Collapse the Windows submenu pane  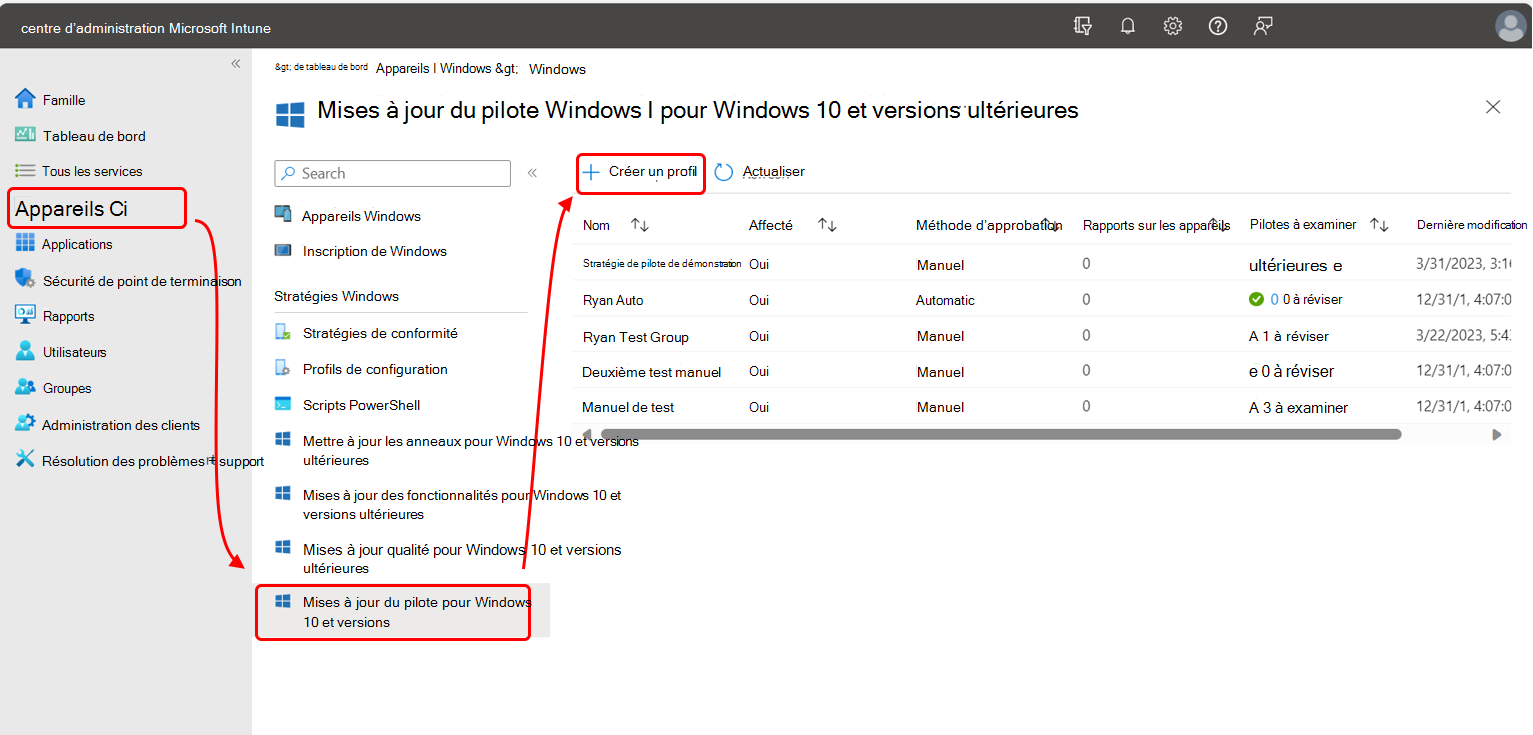[x=532, y=173]
